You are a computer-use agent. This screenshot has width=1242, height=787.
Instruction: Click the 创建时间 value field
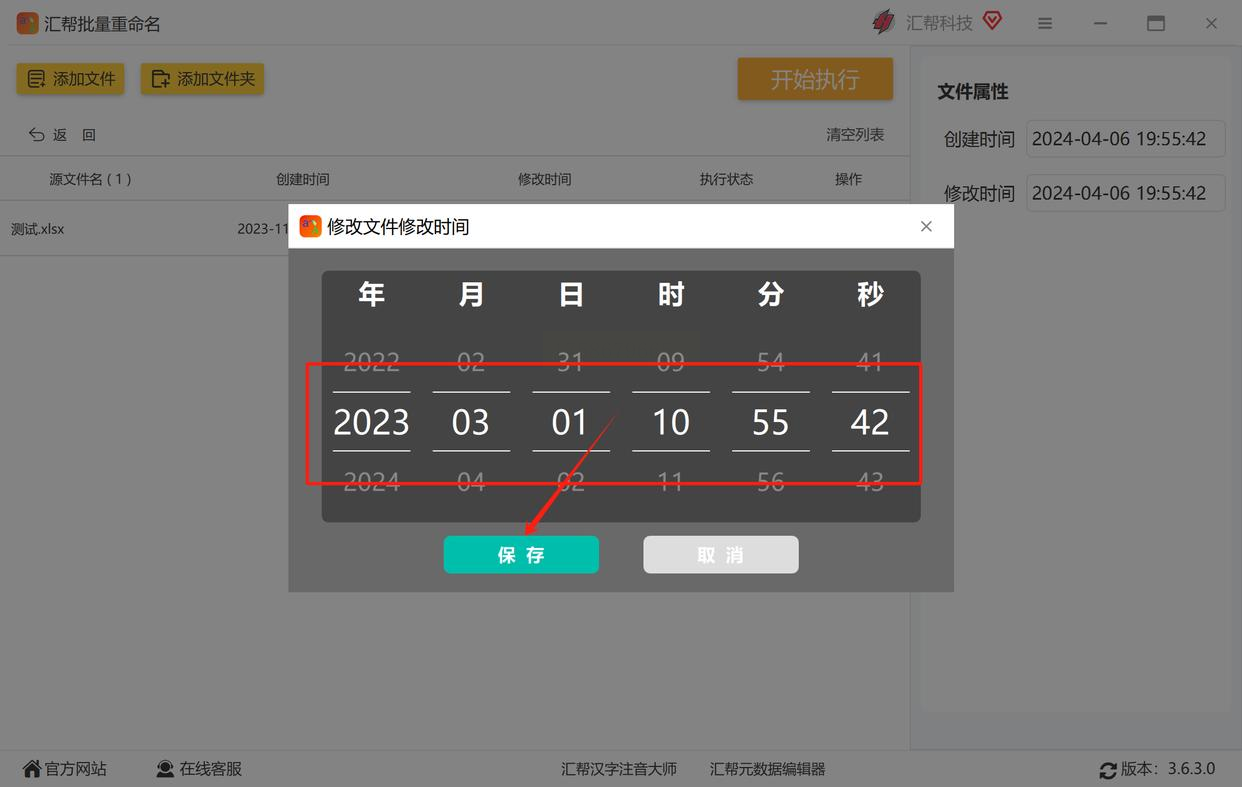1126,139
